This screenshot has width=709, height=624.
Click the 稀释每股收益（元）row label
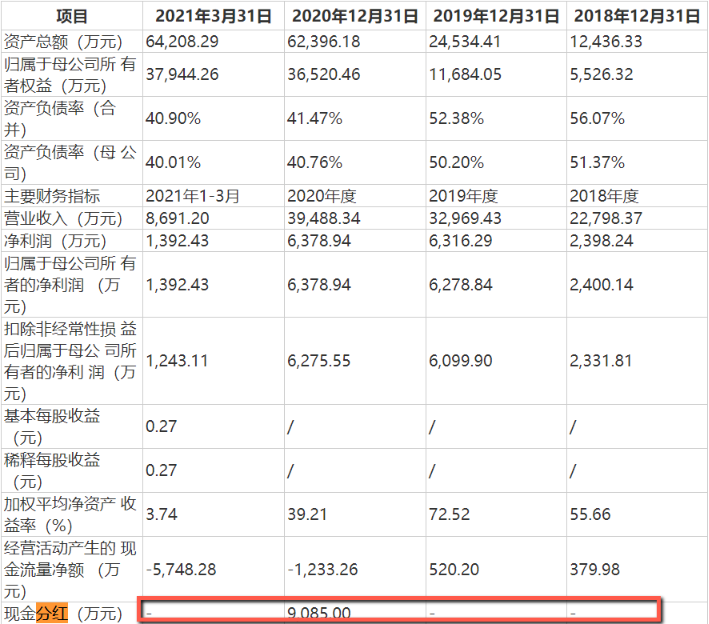[x=52, y=471]
